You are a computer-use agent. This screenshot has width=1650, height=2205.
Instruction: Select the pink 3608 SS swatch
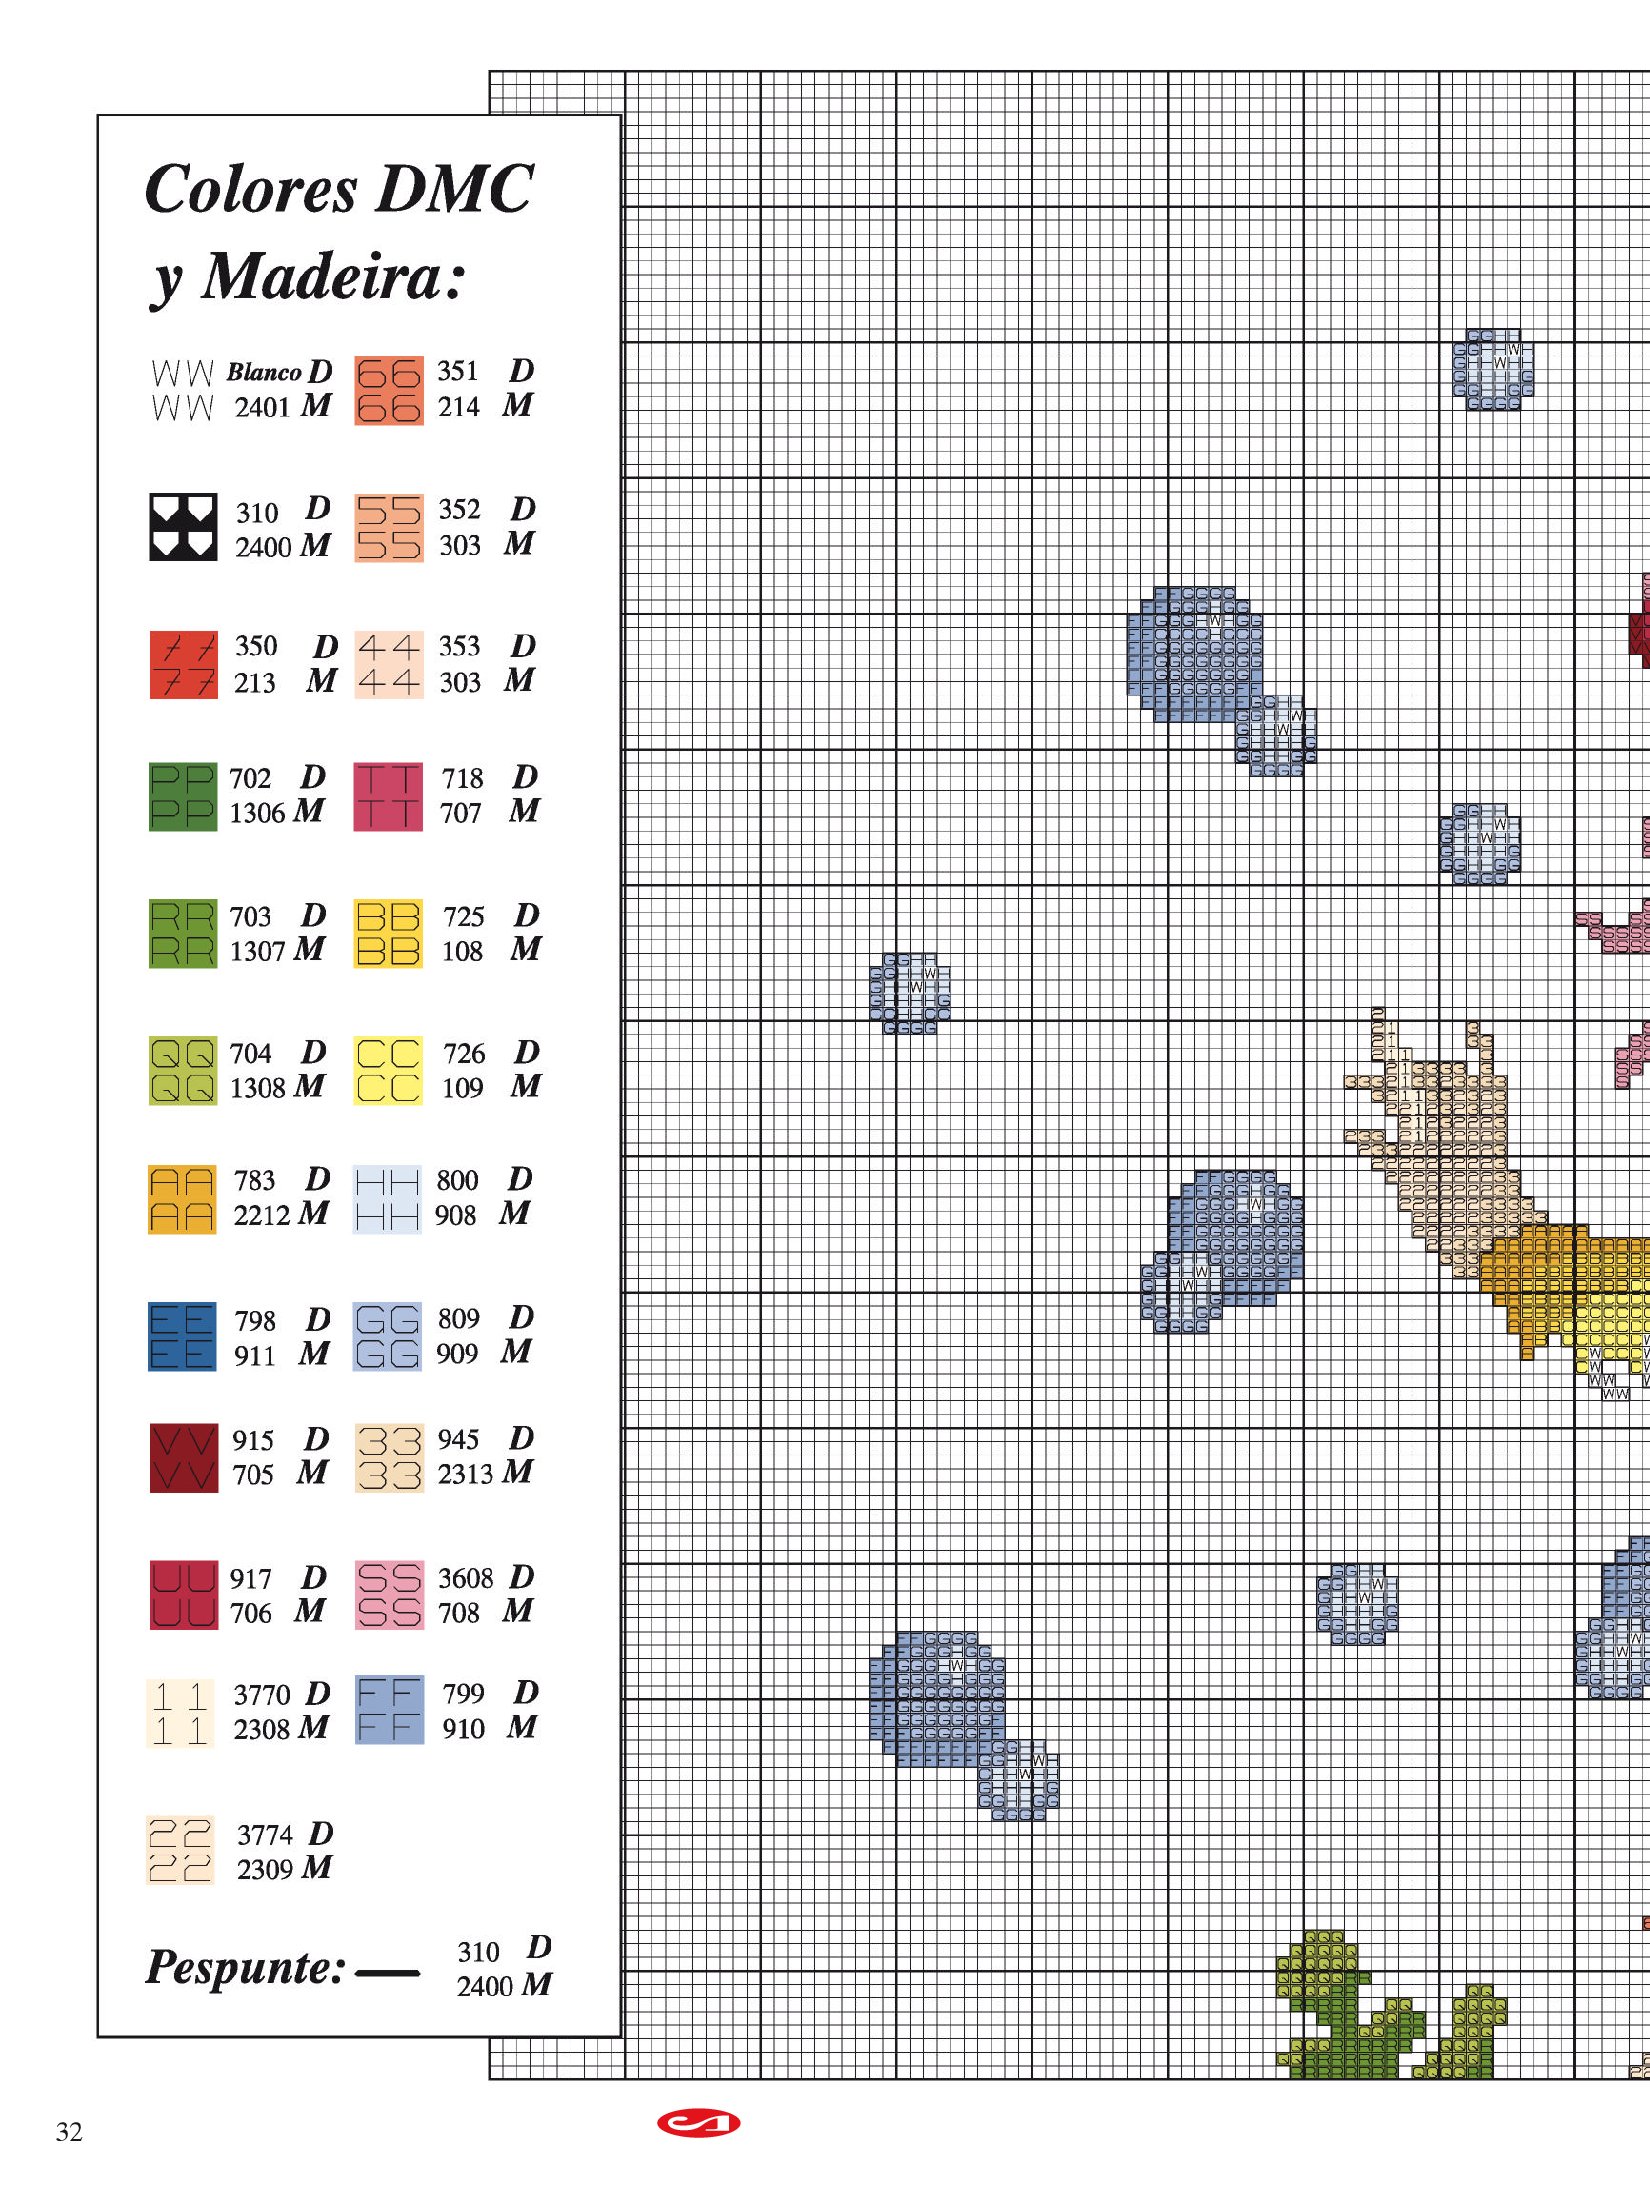click(x=388, y=1596)
